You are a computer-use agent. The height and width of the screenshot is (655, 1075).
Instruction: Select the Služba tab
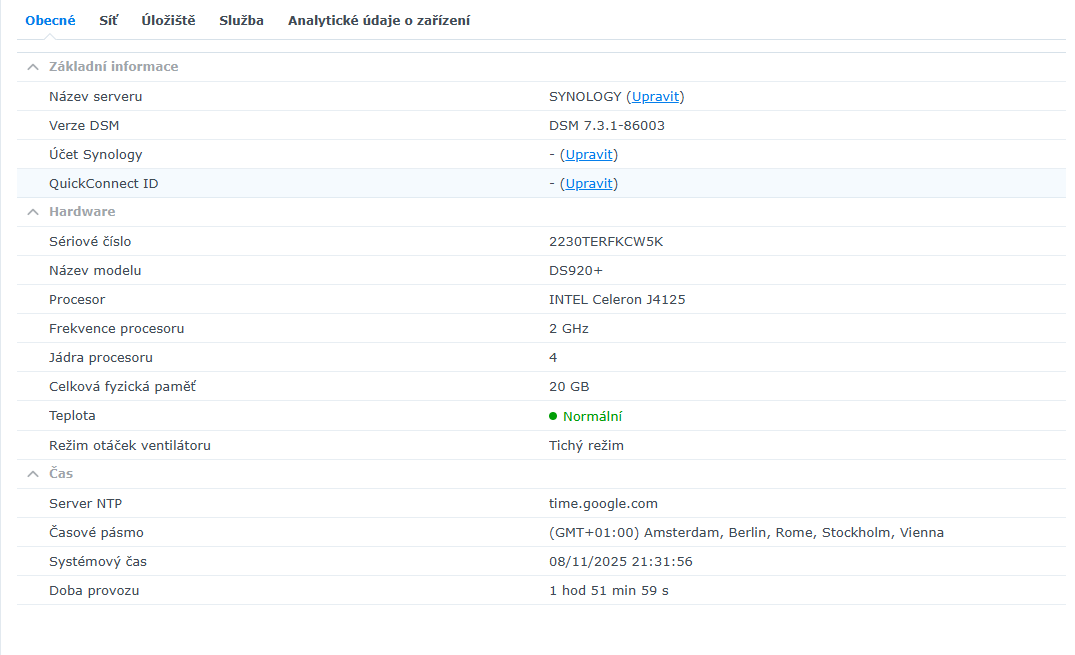tap(240, 20)
